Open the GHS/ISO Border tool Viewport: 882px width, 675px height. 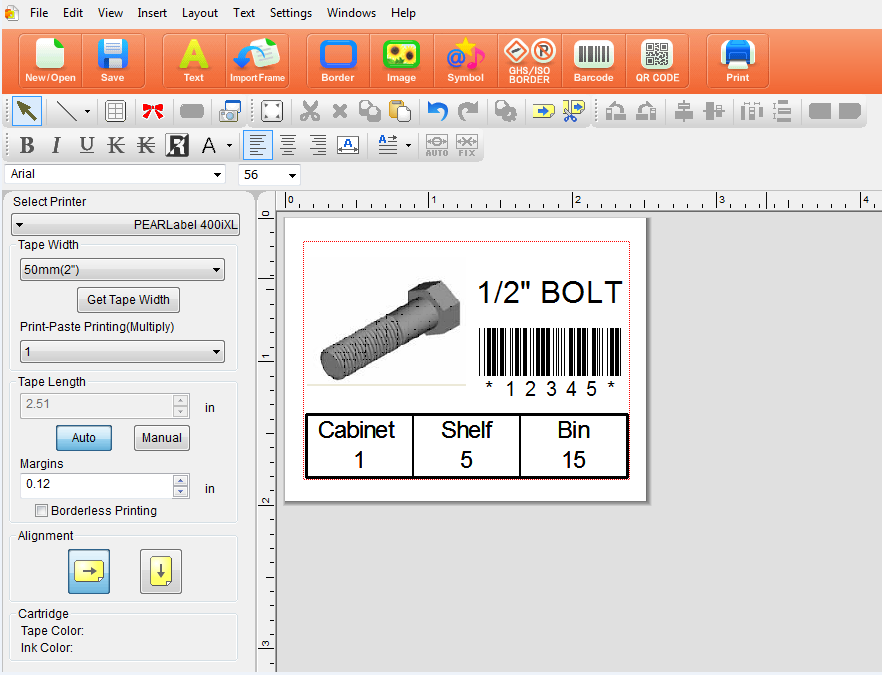click(x=529, y=61)
